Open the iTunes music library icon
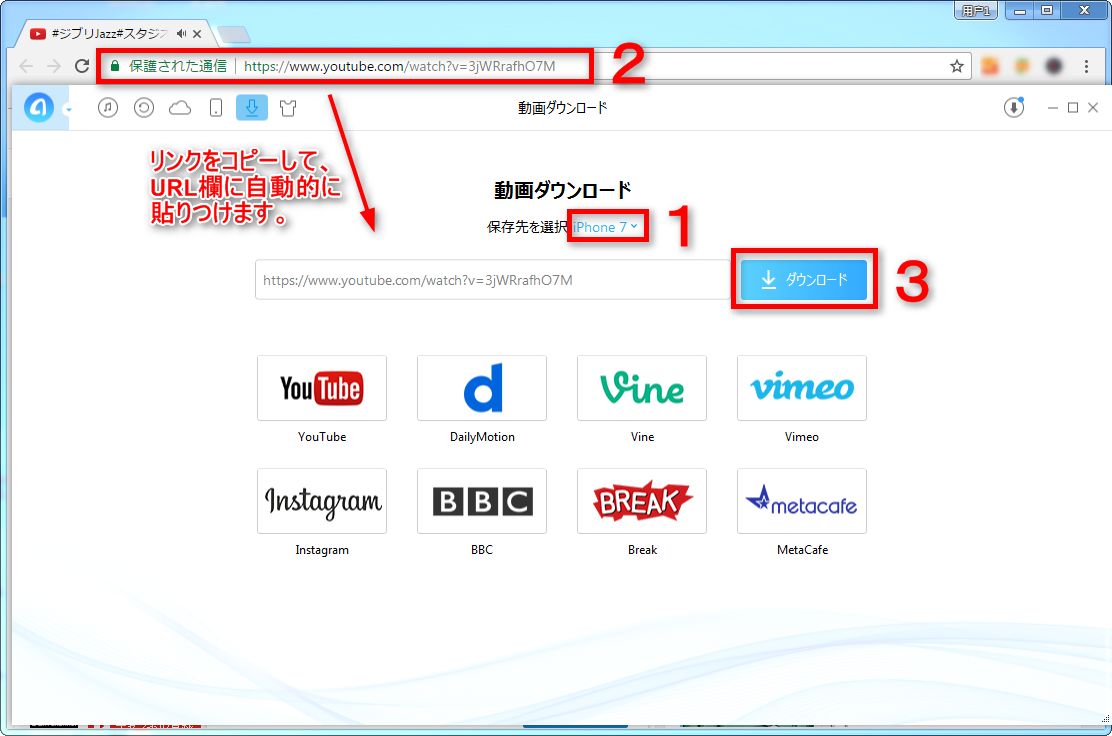This screenshot has width=1112, height=736. (x=108, y=108)
